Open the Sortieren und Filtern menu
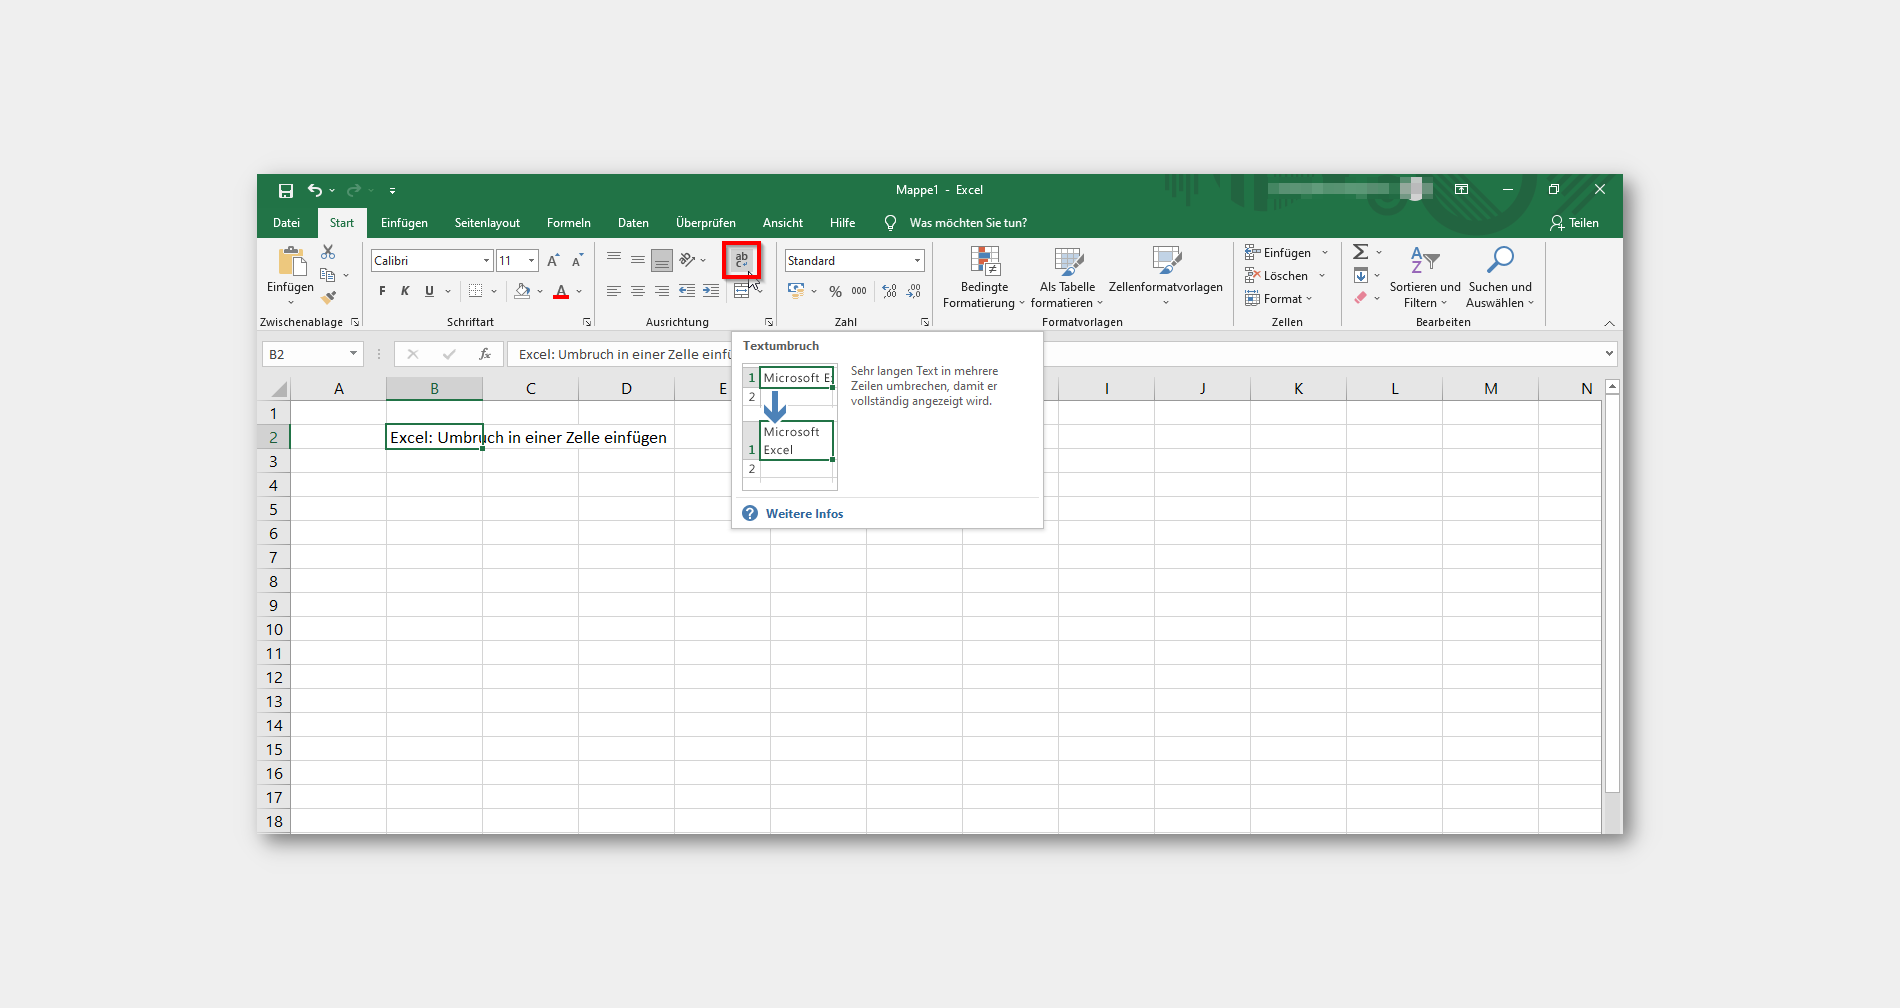This screenshot has height=1008, width=1900. 1425,277
